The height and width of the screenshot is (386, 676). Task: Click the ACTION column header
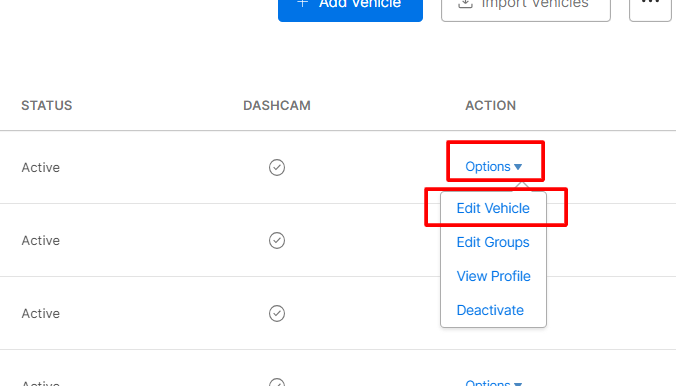click(490, 105)
